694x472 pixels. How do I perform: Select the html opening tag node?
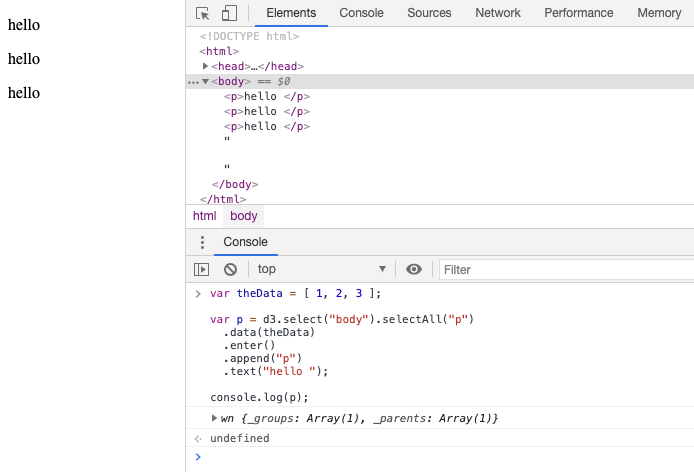tap(219, 51)
